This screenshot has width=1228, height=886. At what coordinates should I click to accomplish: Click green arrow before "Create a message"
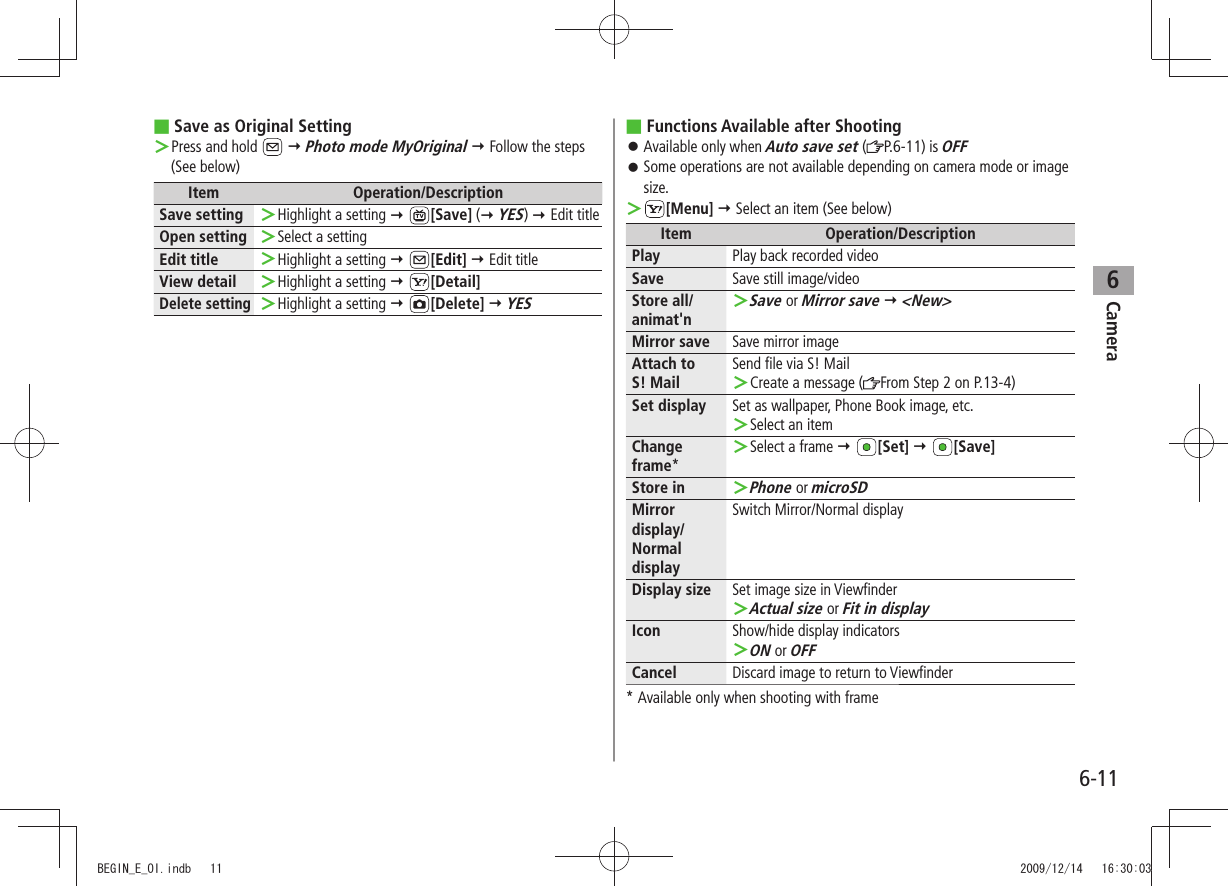pos(740,383)
